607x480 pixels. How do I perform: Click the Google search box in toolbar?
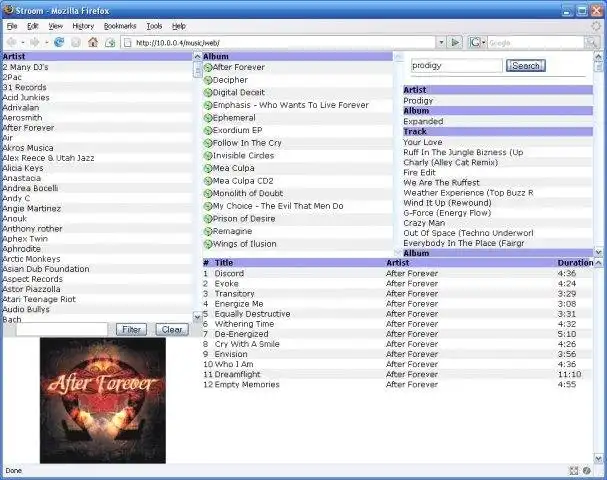coord(536,43)
